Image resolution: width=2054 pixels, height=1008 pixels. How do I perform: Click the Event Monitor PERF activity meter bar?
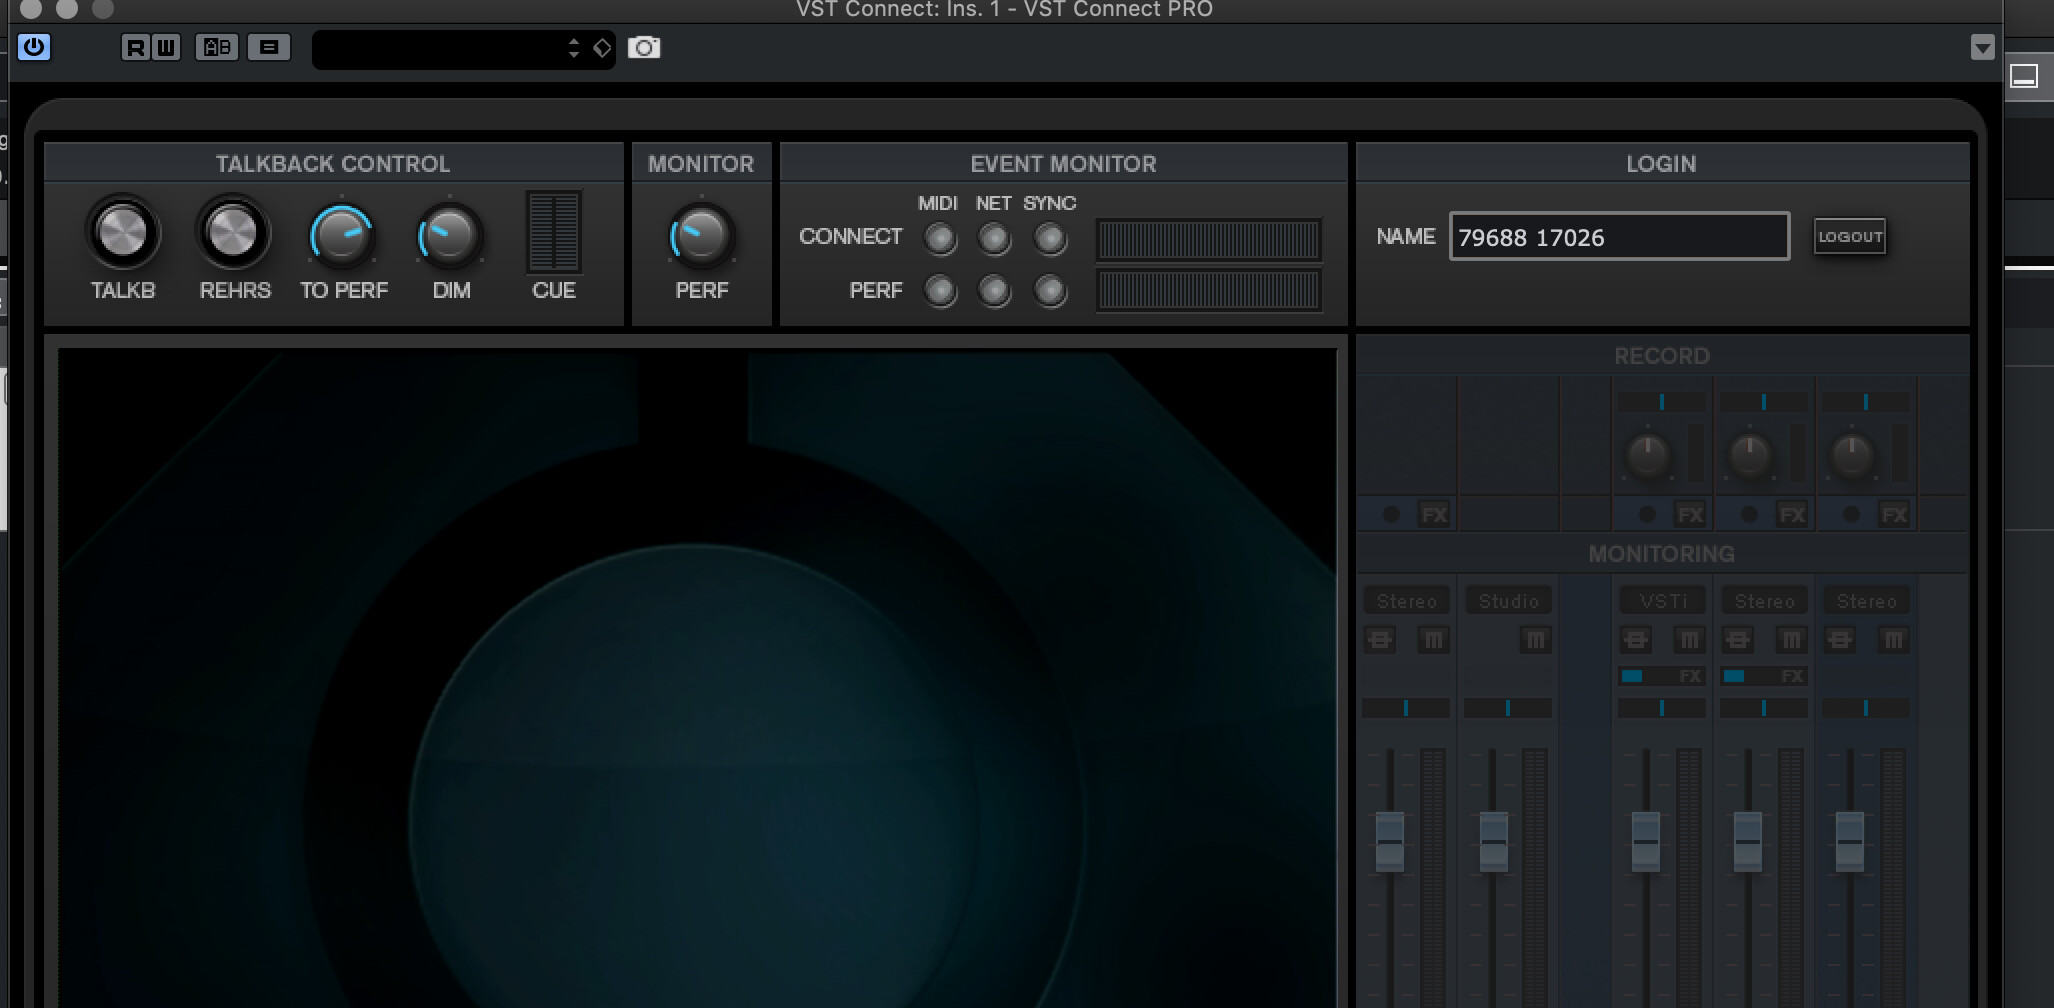tap(1209, 291)
